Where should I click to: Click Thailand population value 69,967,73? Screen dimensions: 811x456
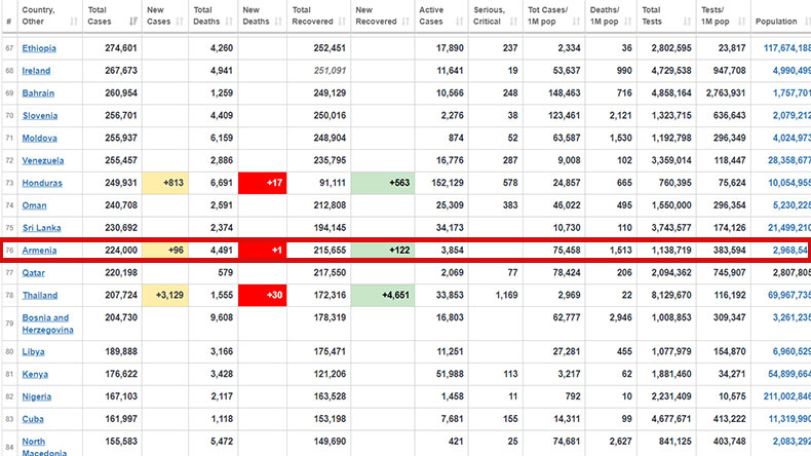(x=789, y=295)
